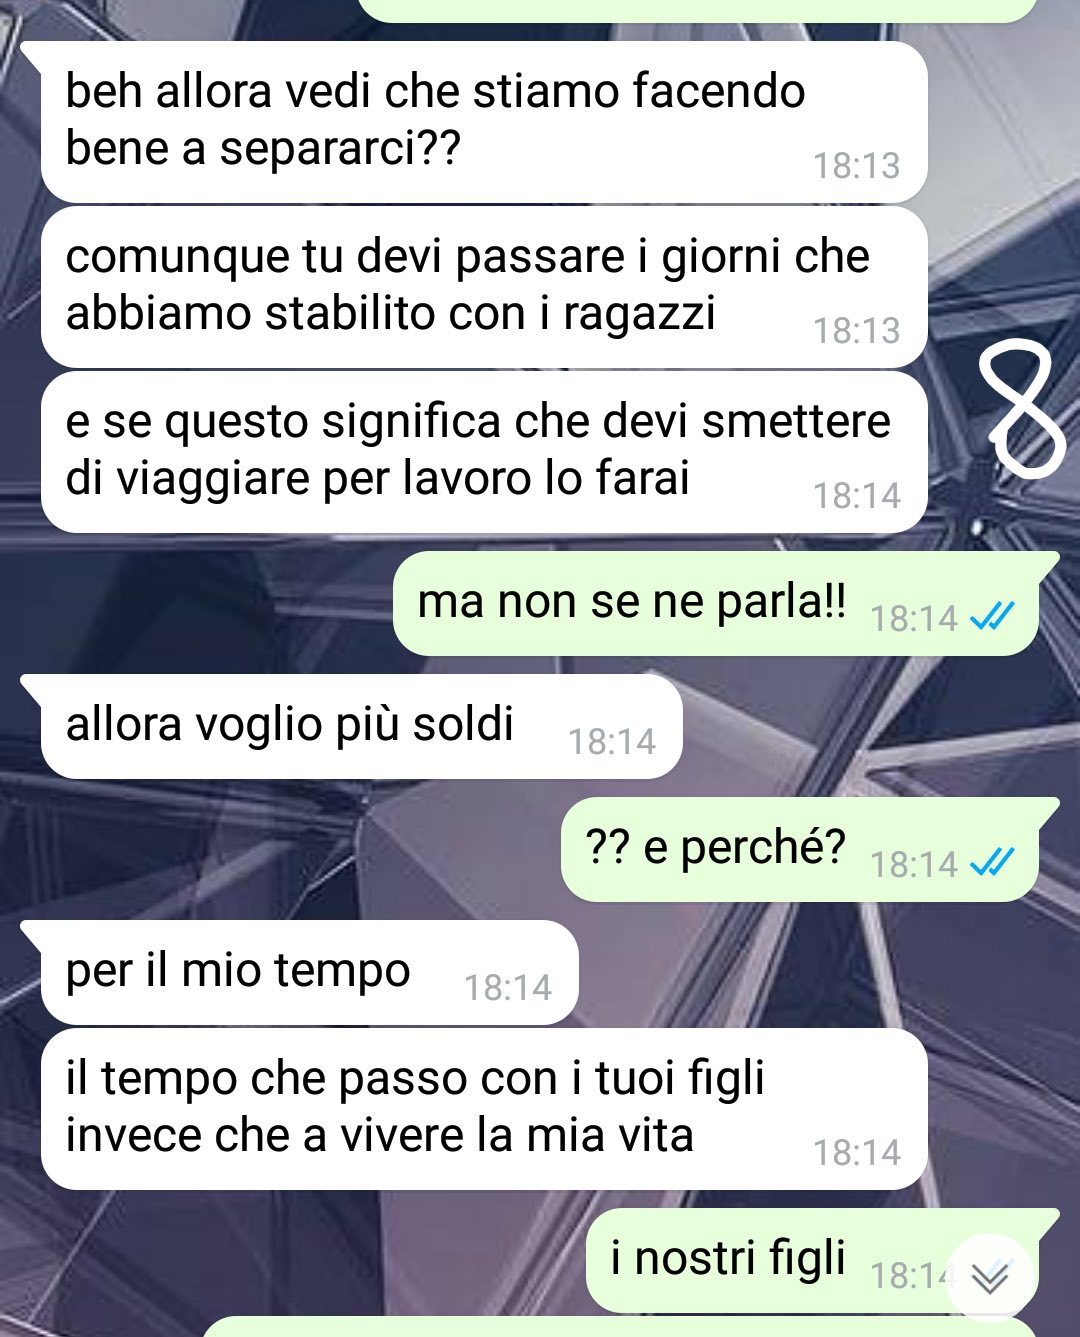Tap the blue read checkmarks on '?? e perché?'
The image size is (1080, 1337).
click(993, 863)
